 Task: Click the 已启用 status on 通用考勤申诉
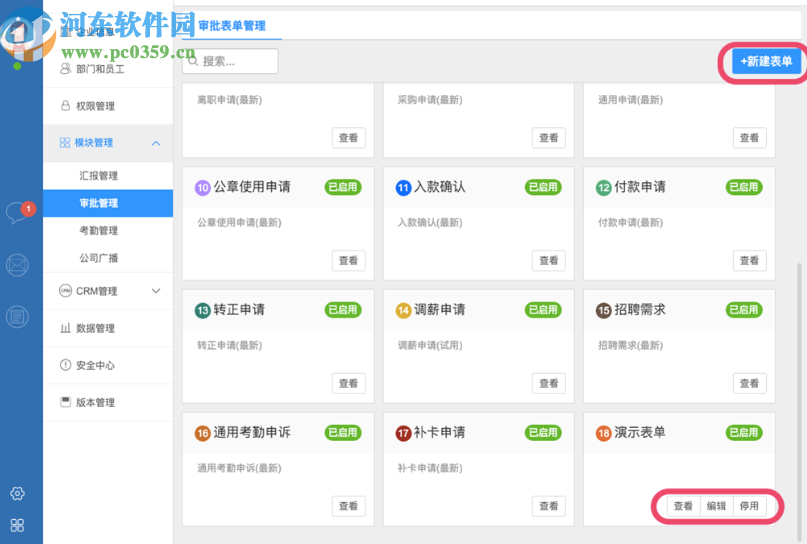[343, 433]
